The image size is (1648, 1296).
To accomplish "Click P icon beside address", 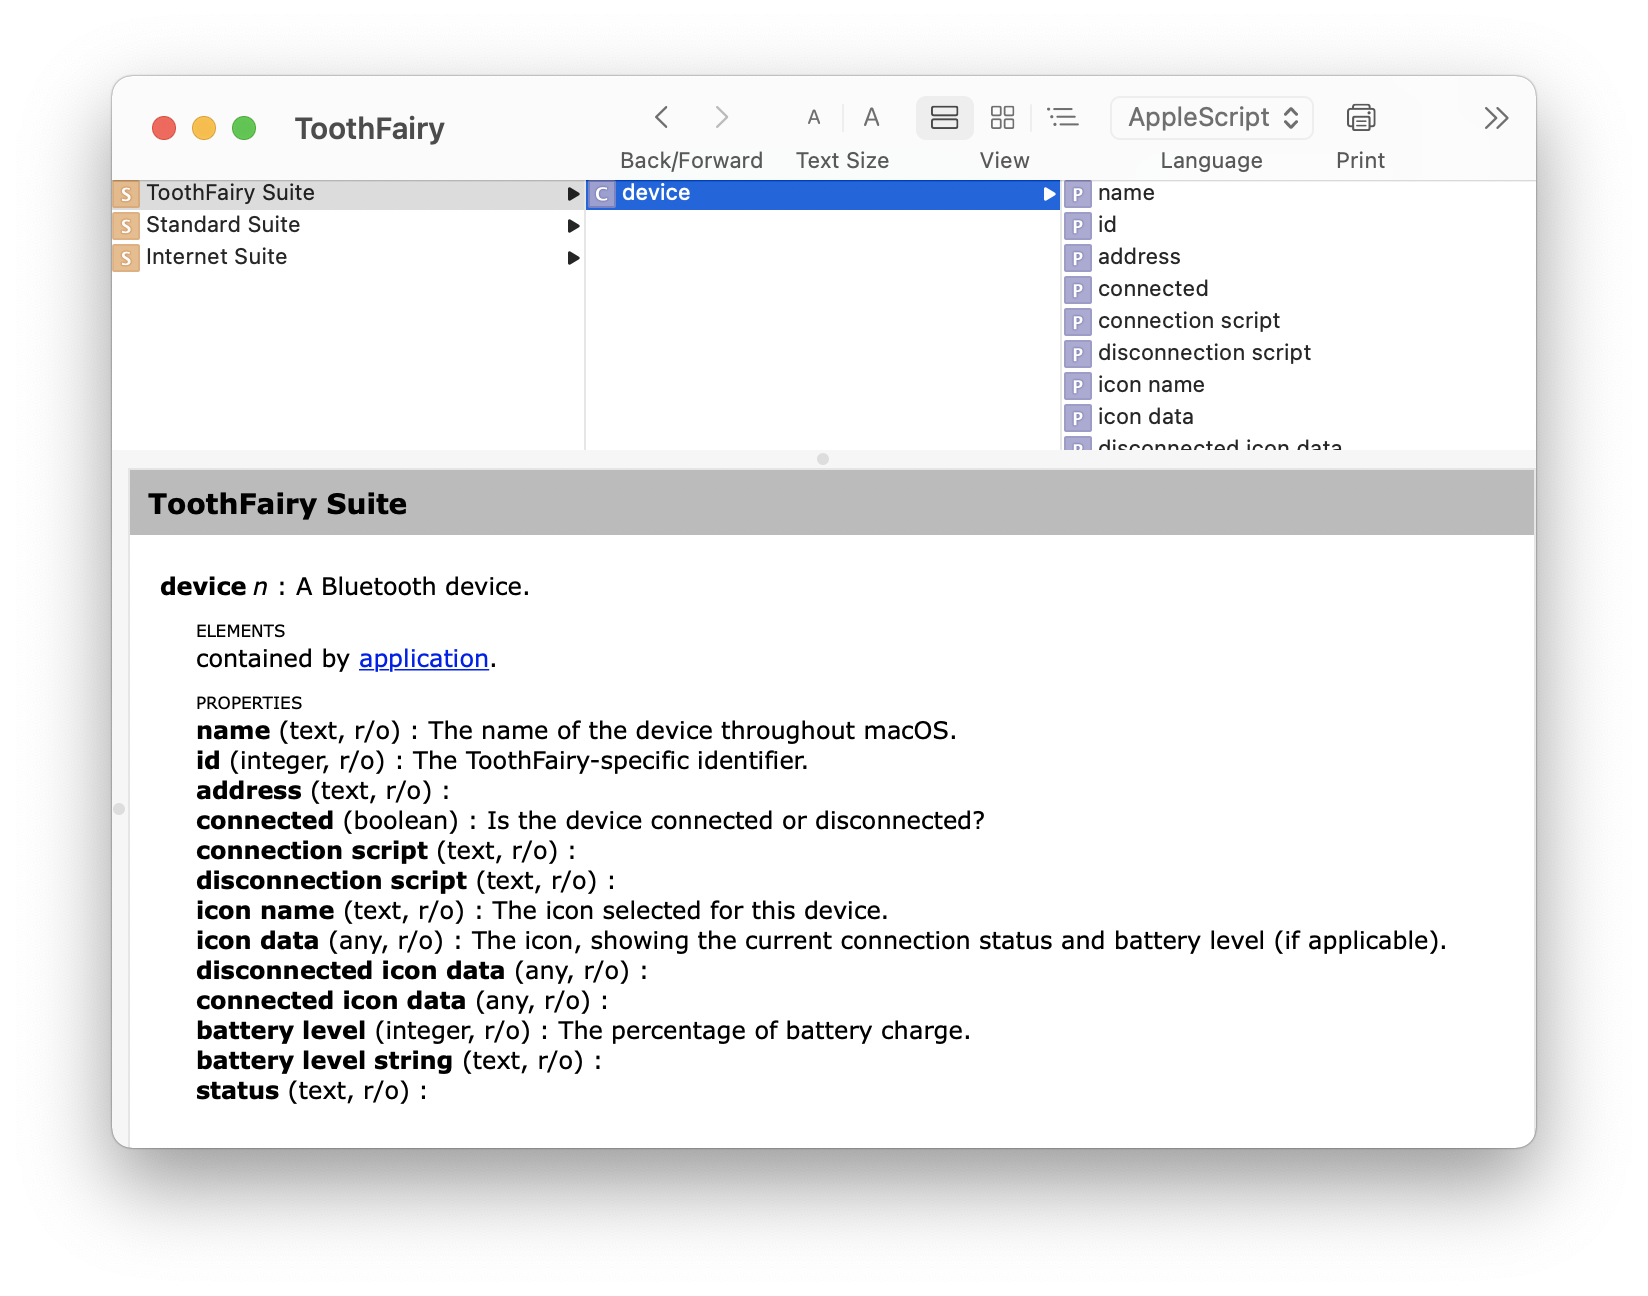I will pos(1077,258).
